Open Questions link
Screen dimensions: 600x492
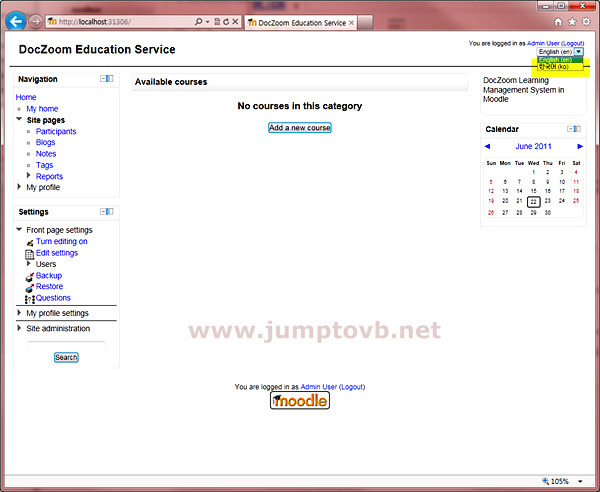tap(53, 298)
